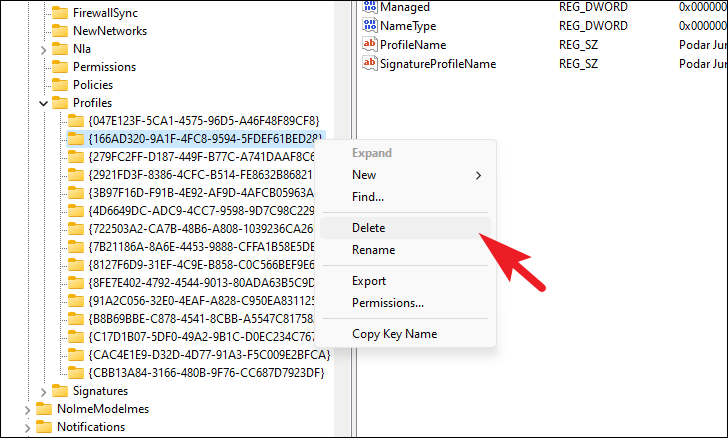Click the NewNetworks folder icon
Image resolution: width=728 pixels, height=438 pixels.
pyautogui.click(x=60, y=31)
